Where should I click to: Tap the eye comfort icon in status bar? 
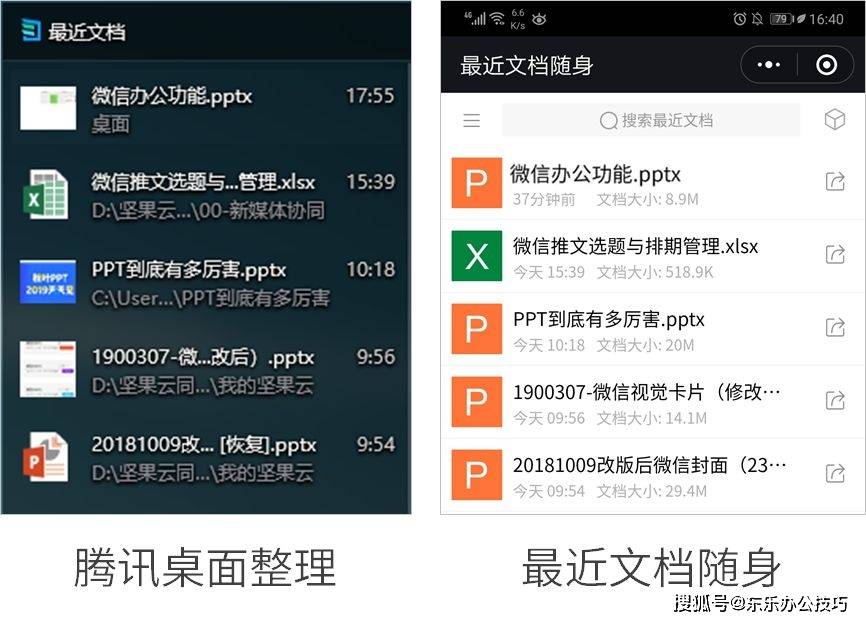click(539, 19)
